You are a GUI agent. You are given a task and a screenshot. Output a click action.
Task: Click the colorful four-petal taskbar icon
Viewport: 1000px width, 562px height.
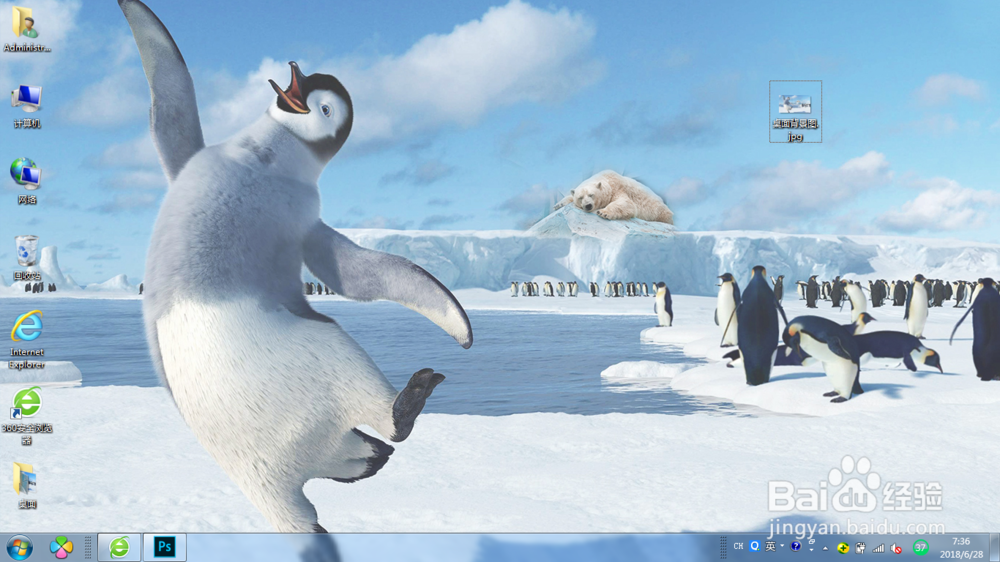point(61,547)
